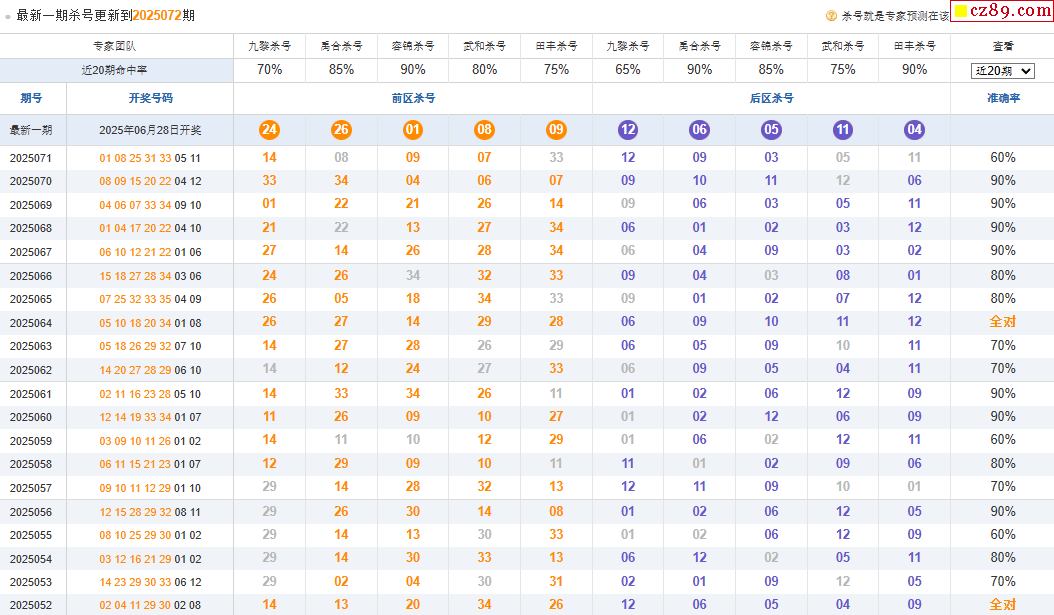The image size is (1054, 615).
Task: Click winning numbers 06 10 12 21 22 01 06
Action: tap(150, 252)
